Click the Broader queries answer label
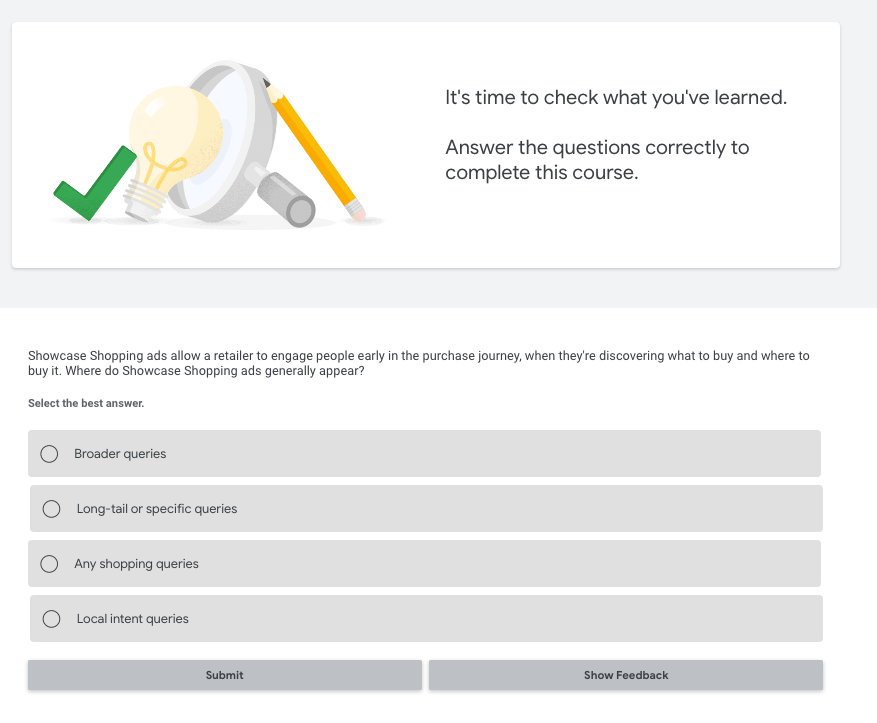 click(120, 453)
